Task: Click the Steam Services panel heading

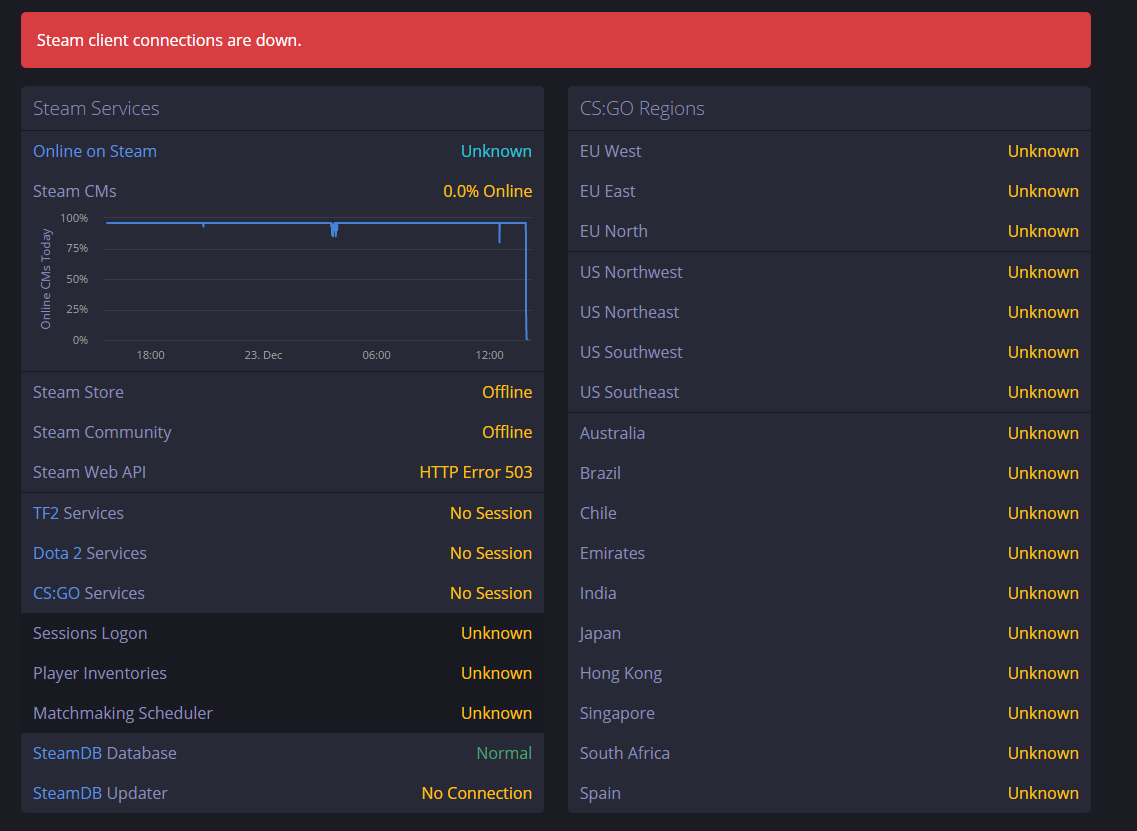Action: click(x=96, y=108)
